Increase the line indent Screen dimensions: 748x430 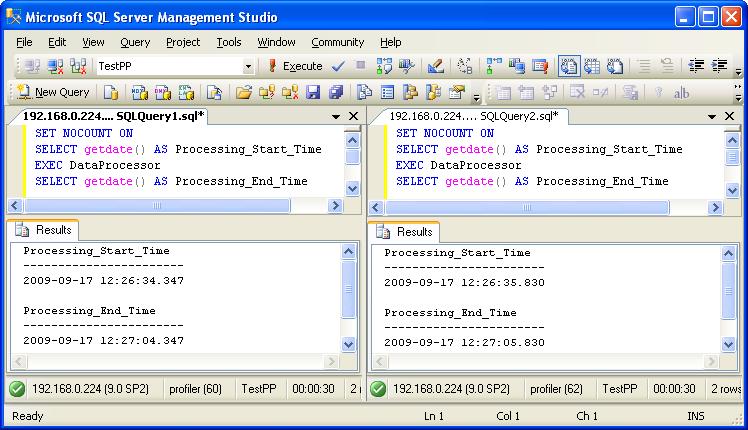[x=719, y=66]
